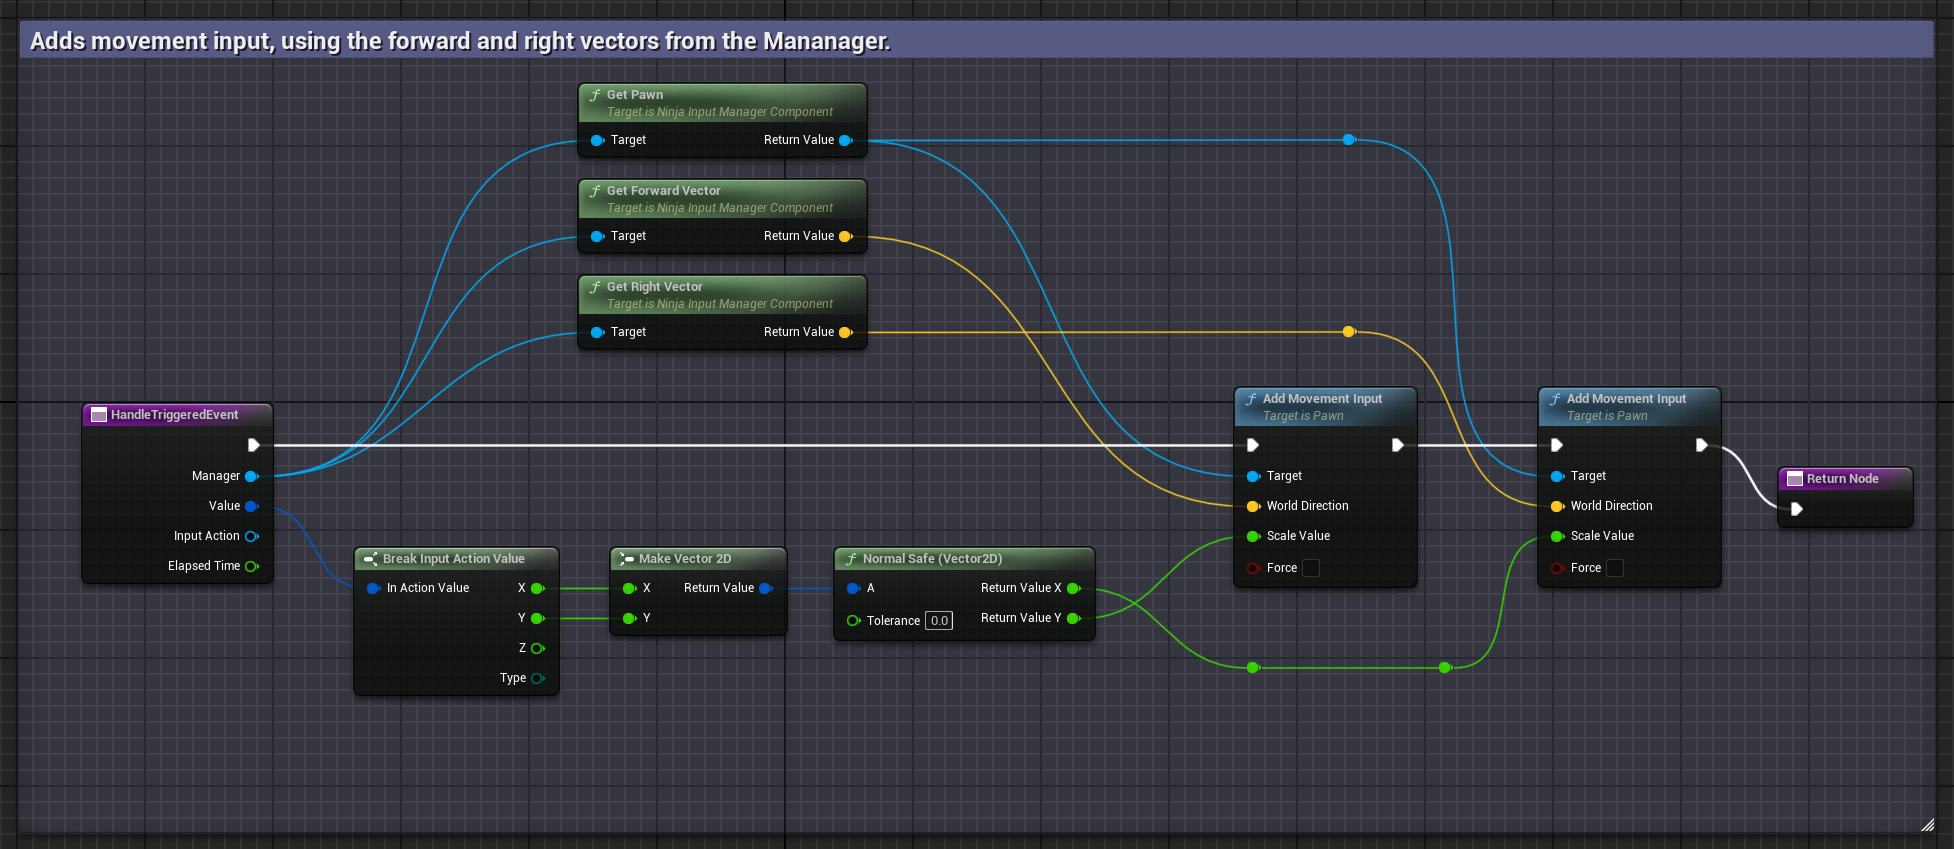1954x849 pixels.
Task: Click Elapsed Time pin on HandleTriggeredEvent
Action: click(x=252, y=566)
